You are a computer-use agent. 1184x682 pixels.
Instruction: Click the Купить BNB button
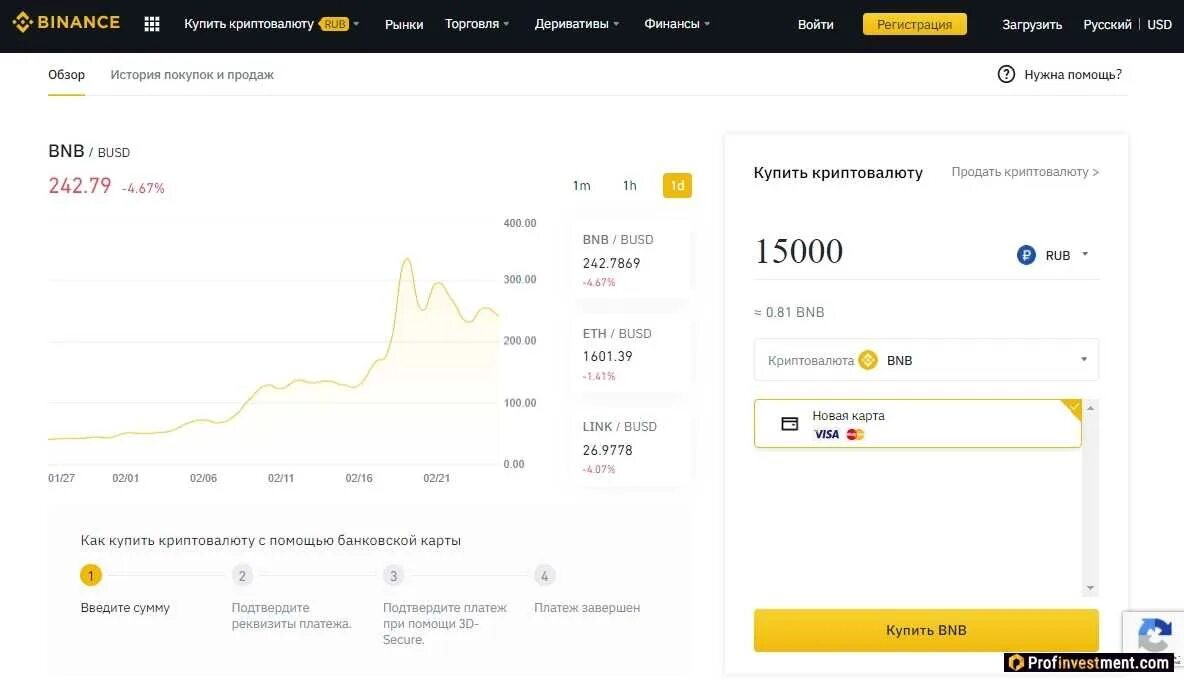[x=926, y=630]
